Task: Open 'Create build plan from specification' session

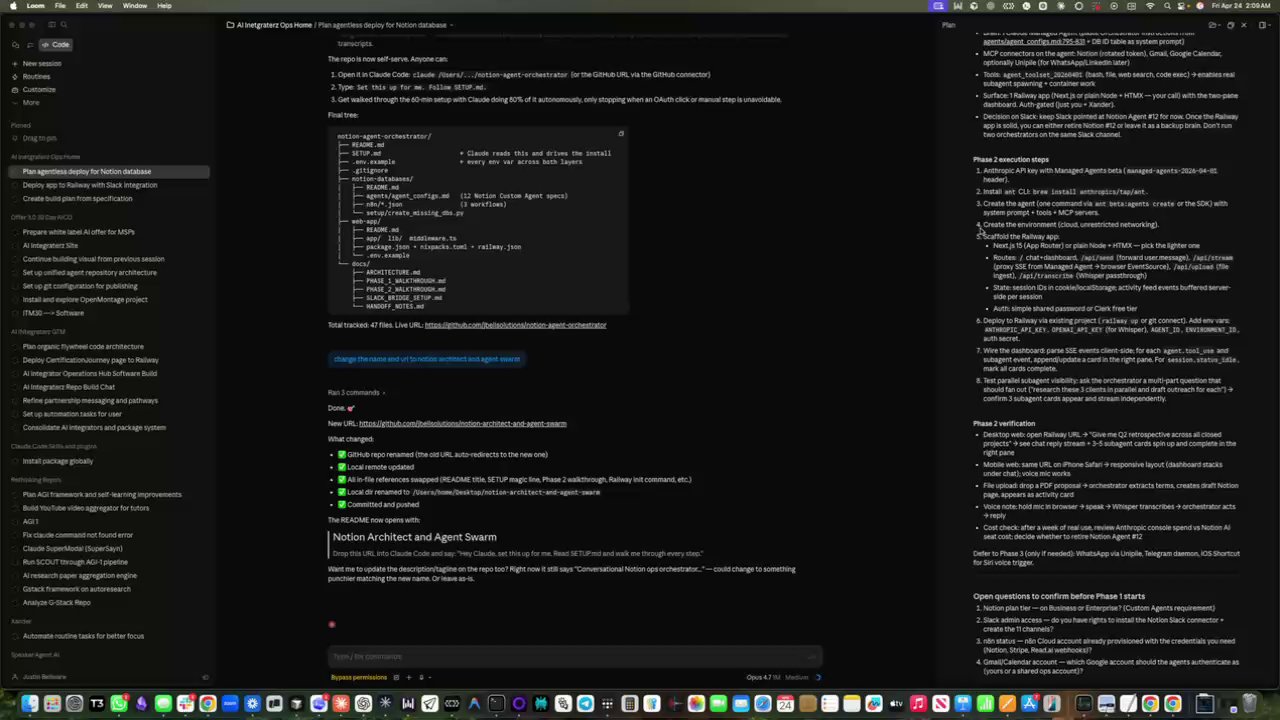Action: point(77,199)
